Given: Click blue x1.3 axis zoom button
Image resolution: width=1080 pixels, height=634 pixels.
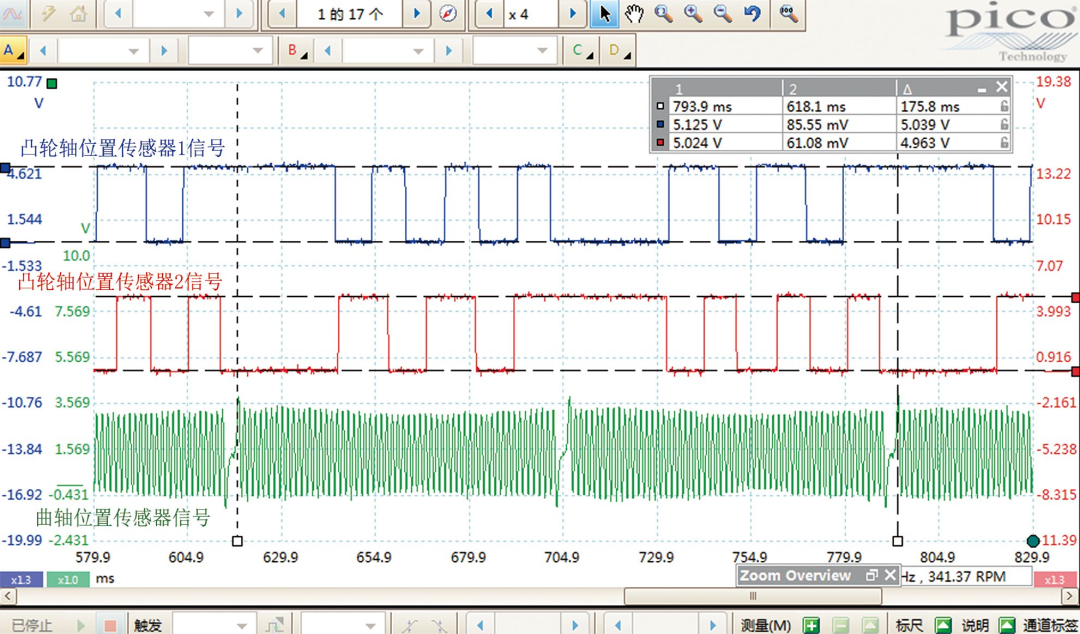Looking at the screenshot, I should (21, 580).
